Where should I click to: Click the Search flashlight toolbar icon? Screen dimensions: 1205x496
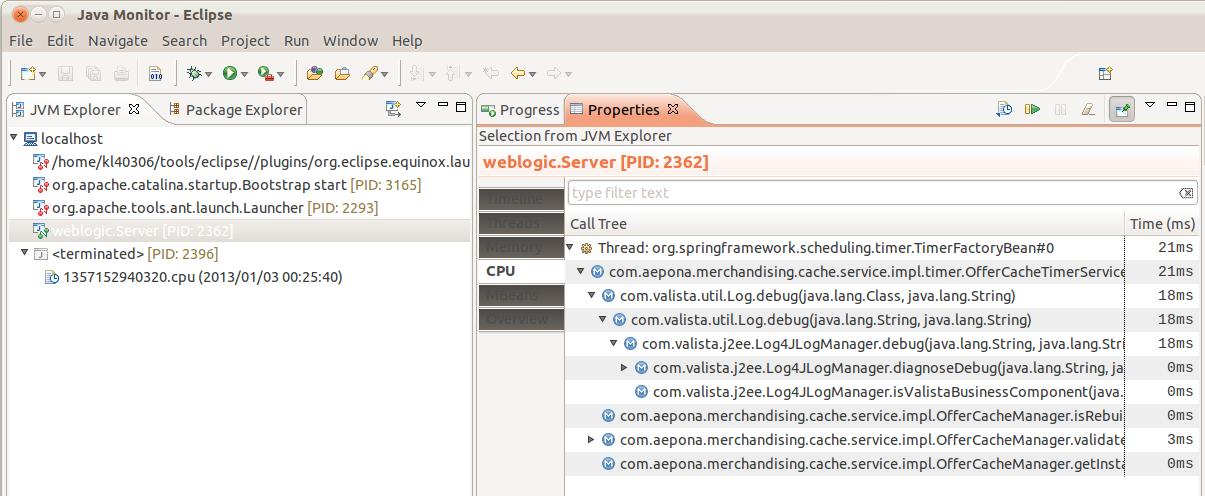click(370, 73)
